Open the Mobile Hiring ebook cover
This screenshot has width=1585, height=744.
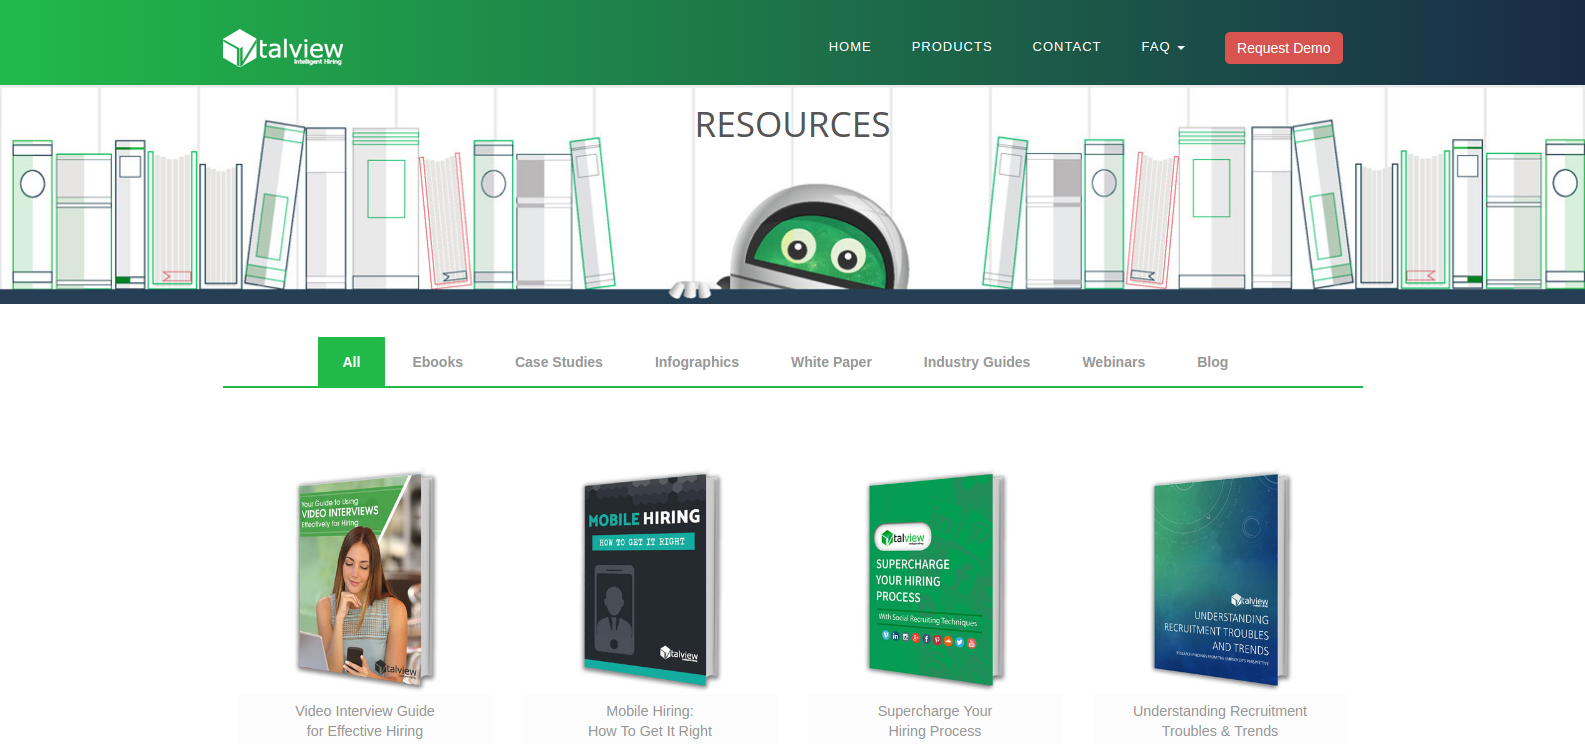coord(650,579)
